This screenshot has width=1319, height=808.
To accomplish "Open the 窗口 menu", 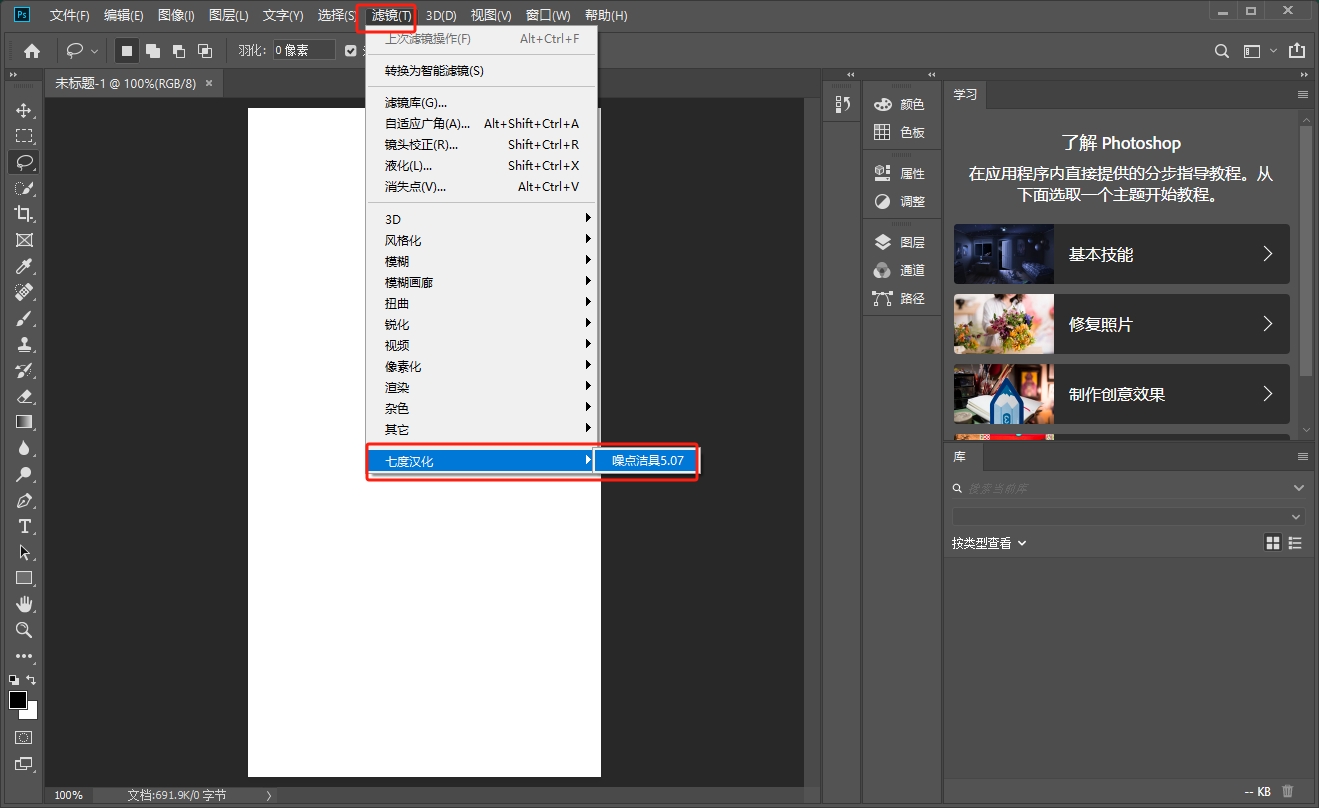I will (x=548, y=15).
